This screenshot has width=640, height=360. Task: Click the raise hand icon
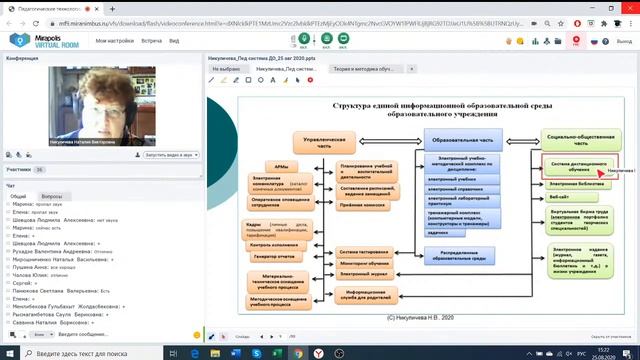[x=509, y=41]
